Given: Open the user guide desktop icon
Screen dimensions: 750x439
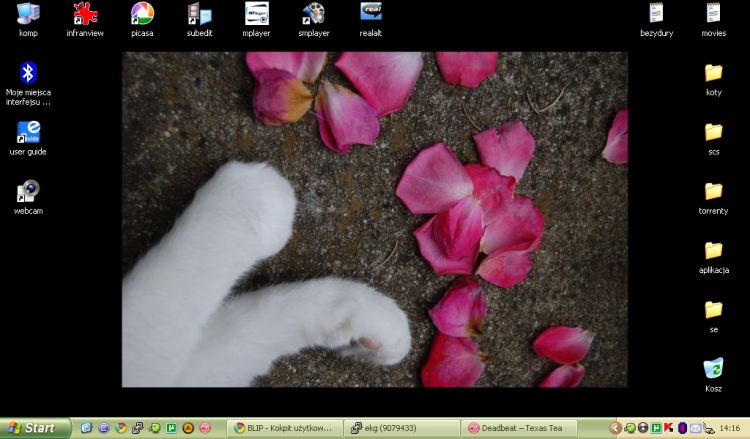Looking at the screenshot, I should [x=28, y=132].
